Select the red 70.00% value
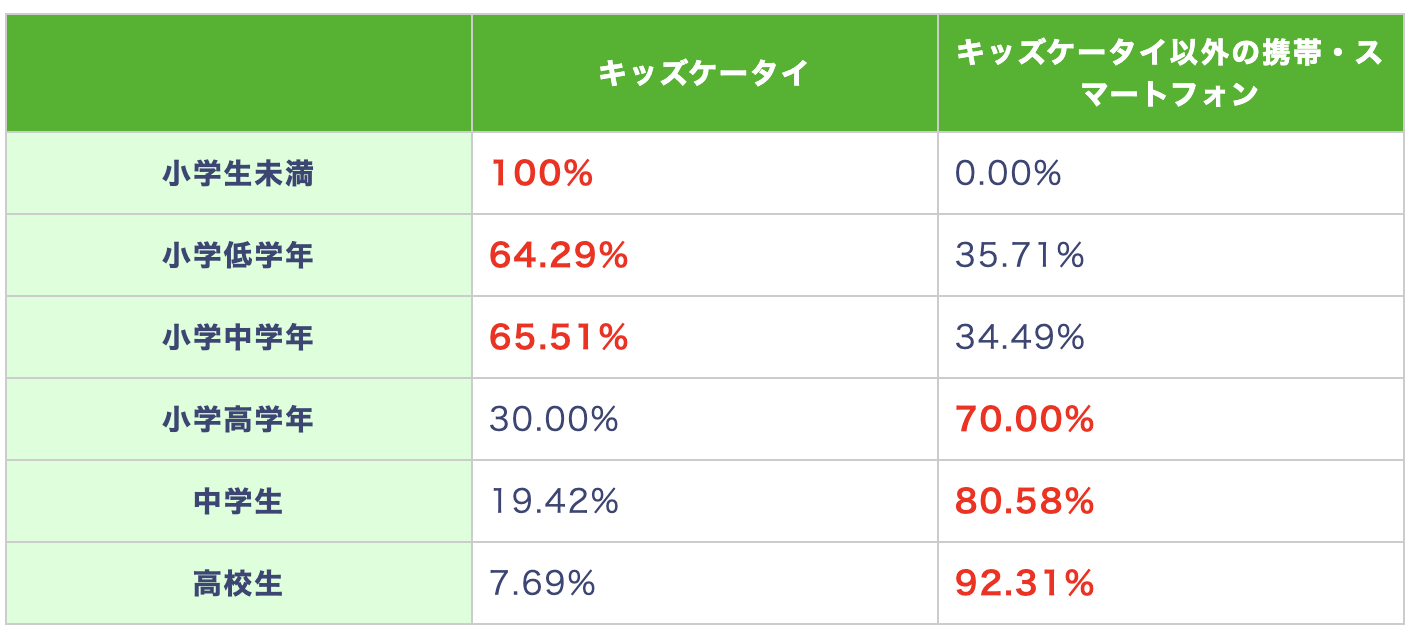The height and width of the screenshot is (632, 1412). click(x=1025, y=420)
